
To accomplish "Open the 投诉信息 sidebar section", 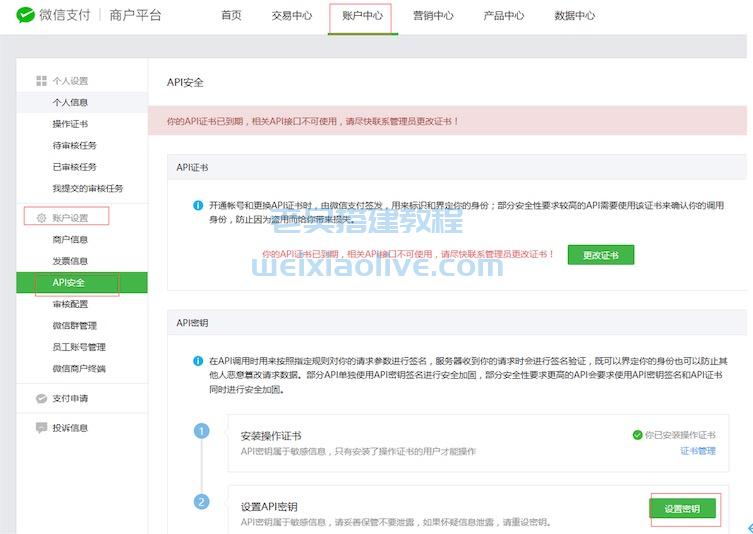I will point(70,427).
